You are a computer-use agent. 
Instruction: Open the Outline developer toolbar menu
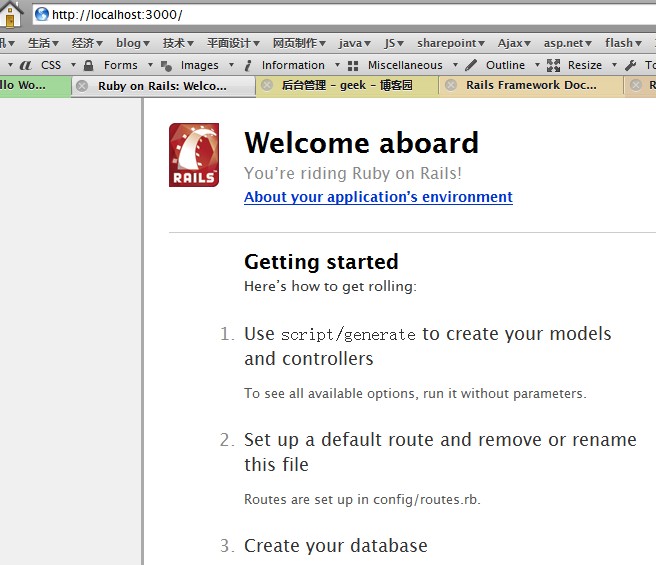(505, 65)
